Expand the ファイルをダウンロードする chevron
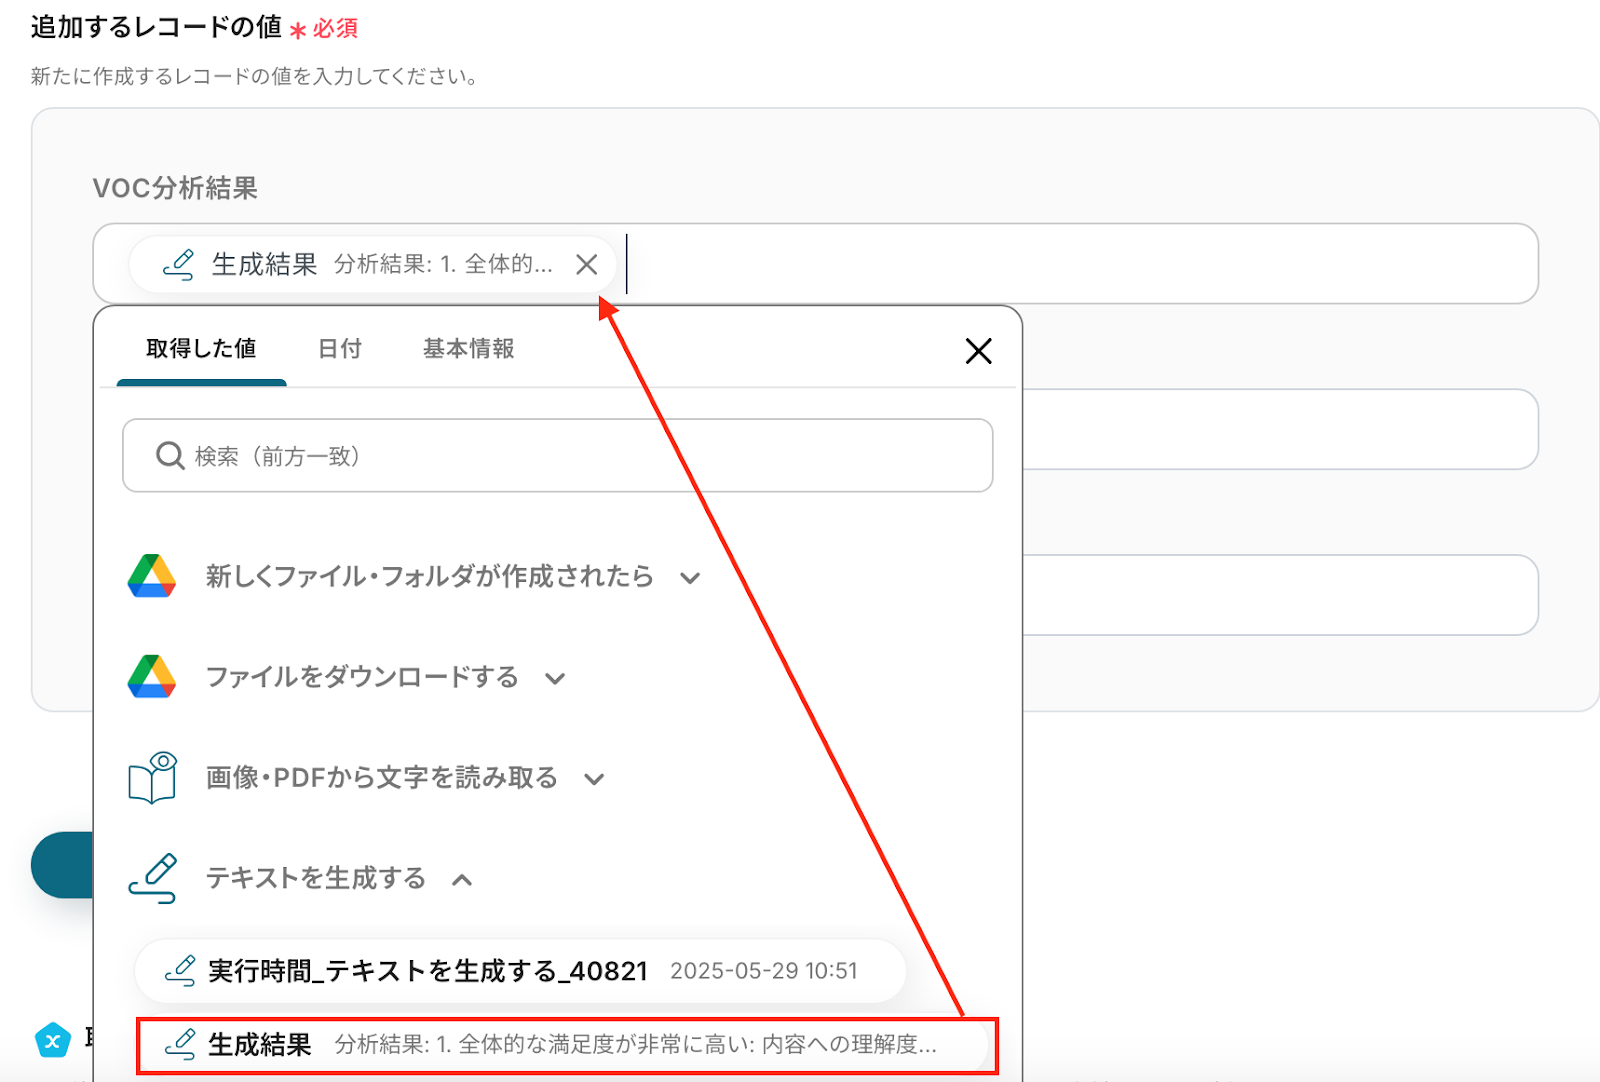The height and width of the screenshot is (1082, 1600). pos(555,679)
